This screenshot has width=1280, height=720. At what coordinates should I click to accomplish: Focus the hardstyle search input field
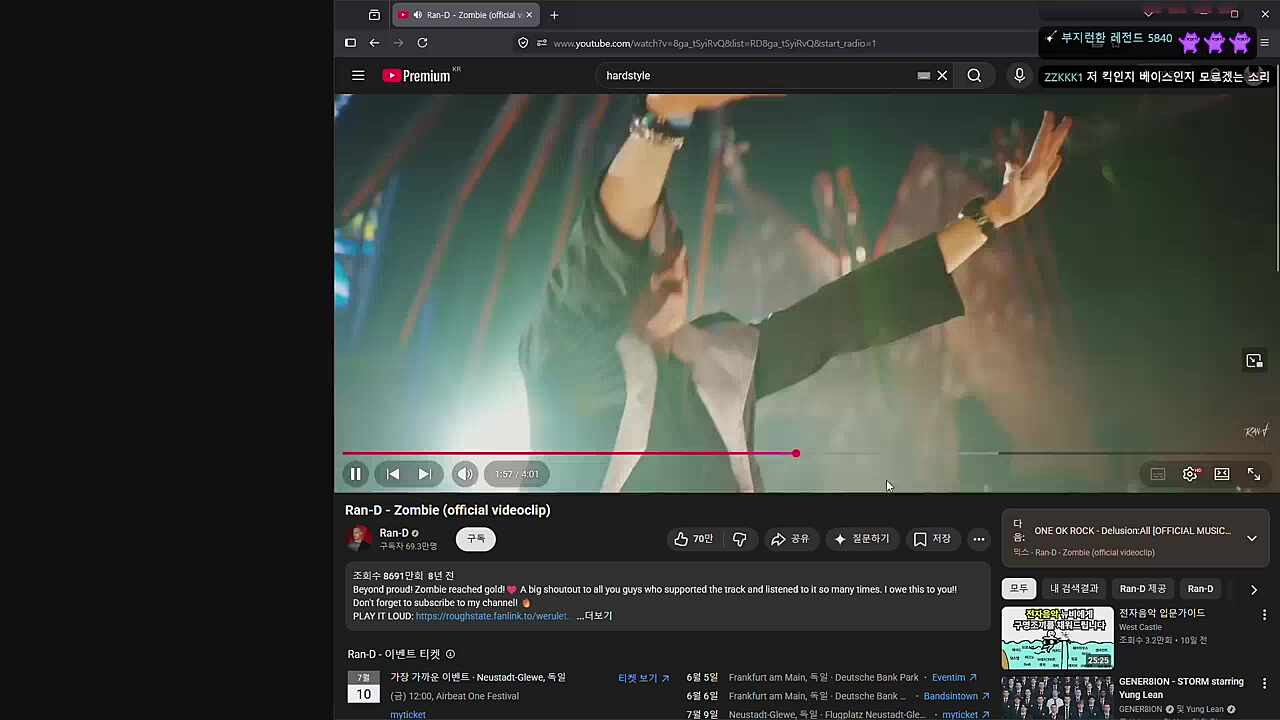coord(755,75)
